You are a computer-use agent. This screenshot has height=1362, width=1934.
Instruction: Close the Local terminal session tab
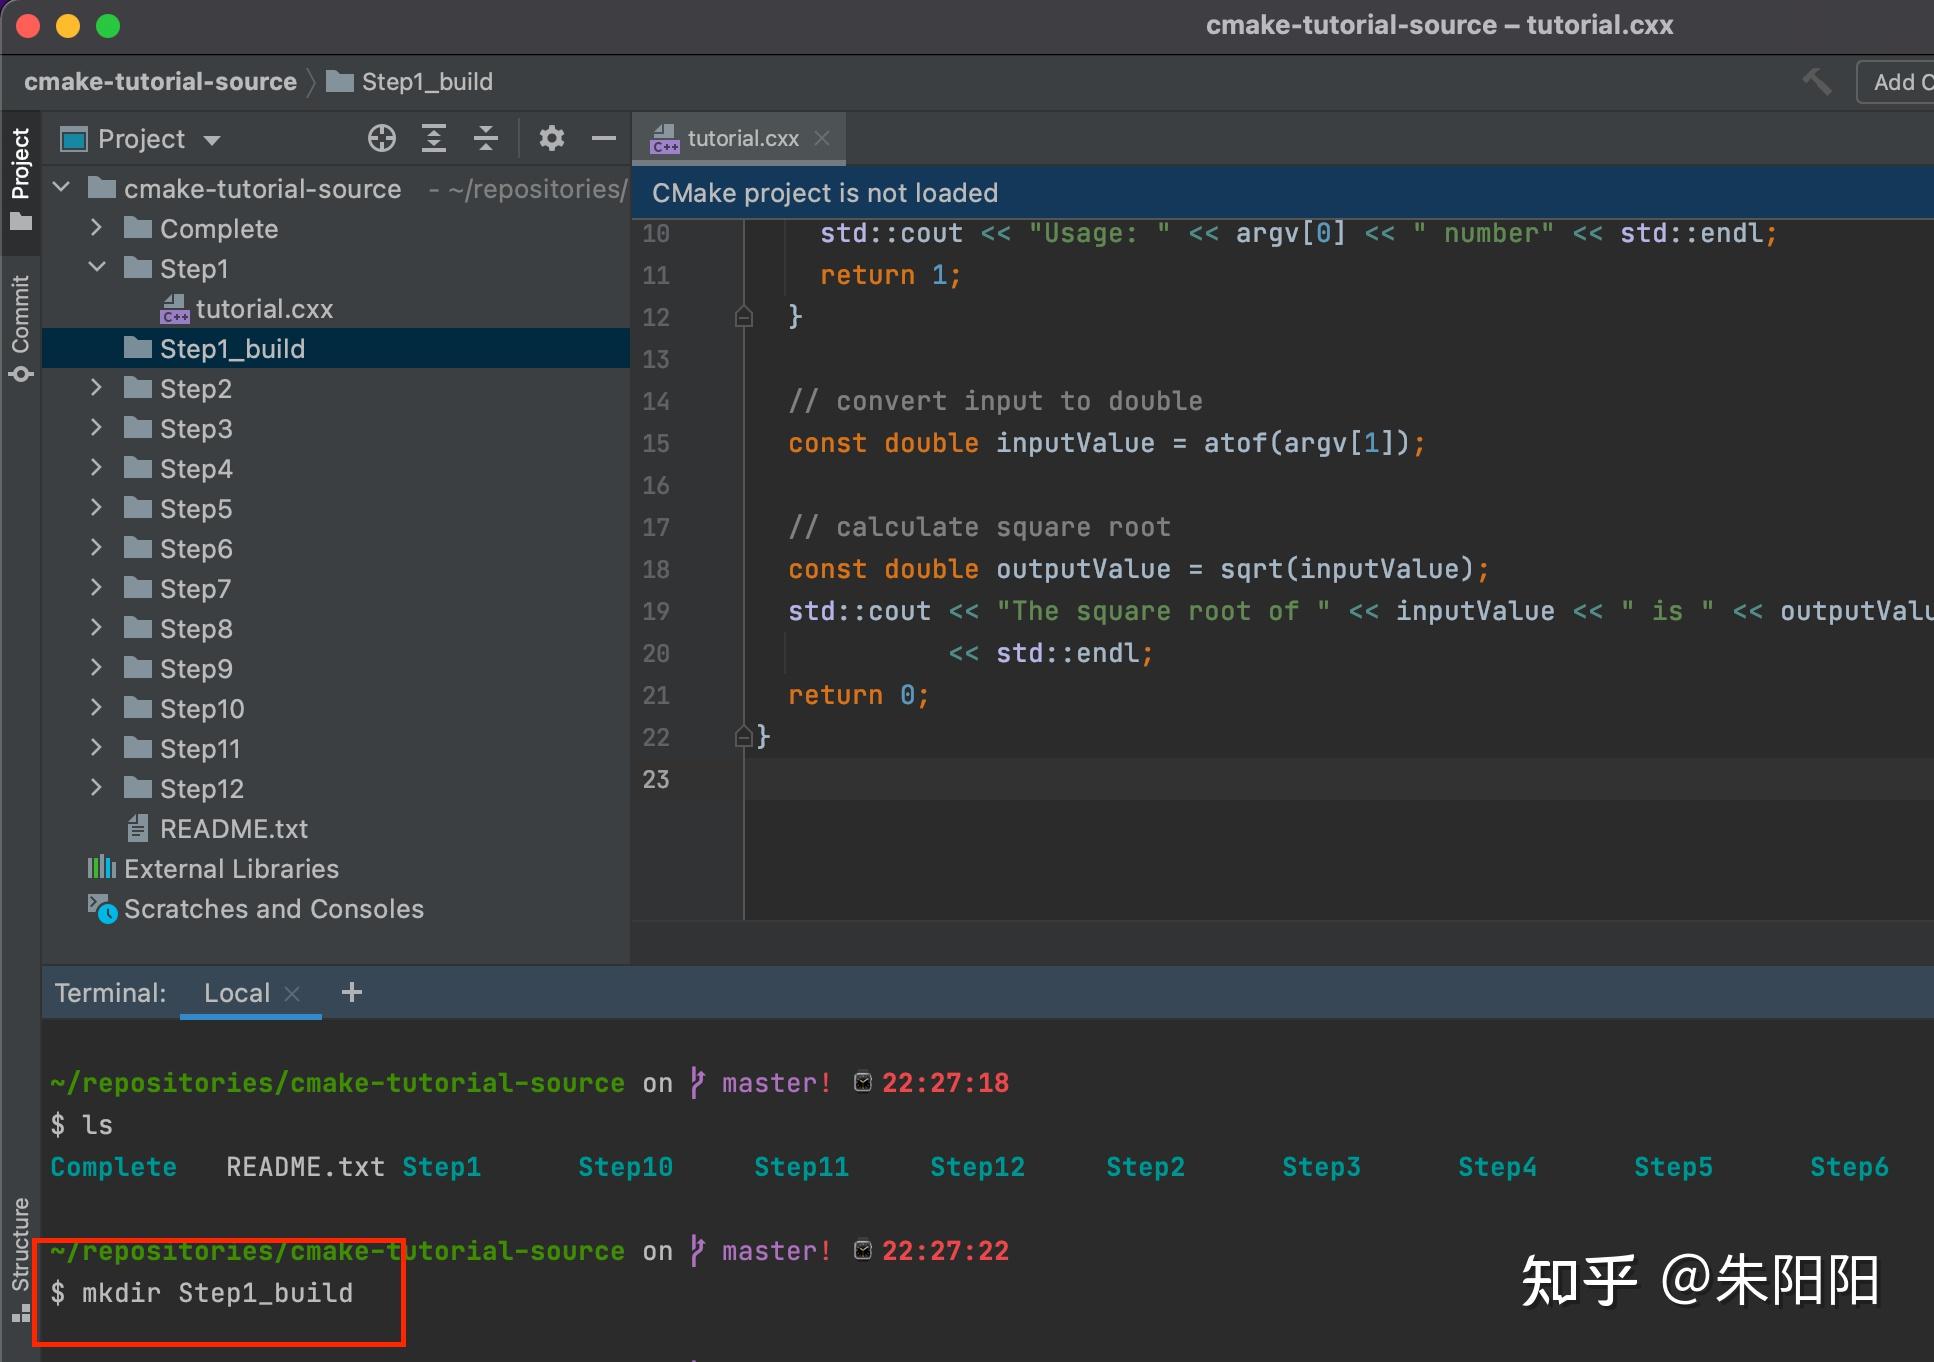pyautogui.click(x=292, y=993)
